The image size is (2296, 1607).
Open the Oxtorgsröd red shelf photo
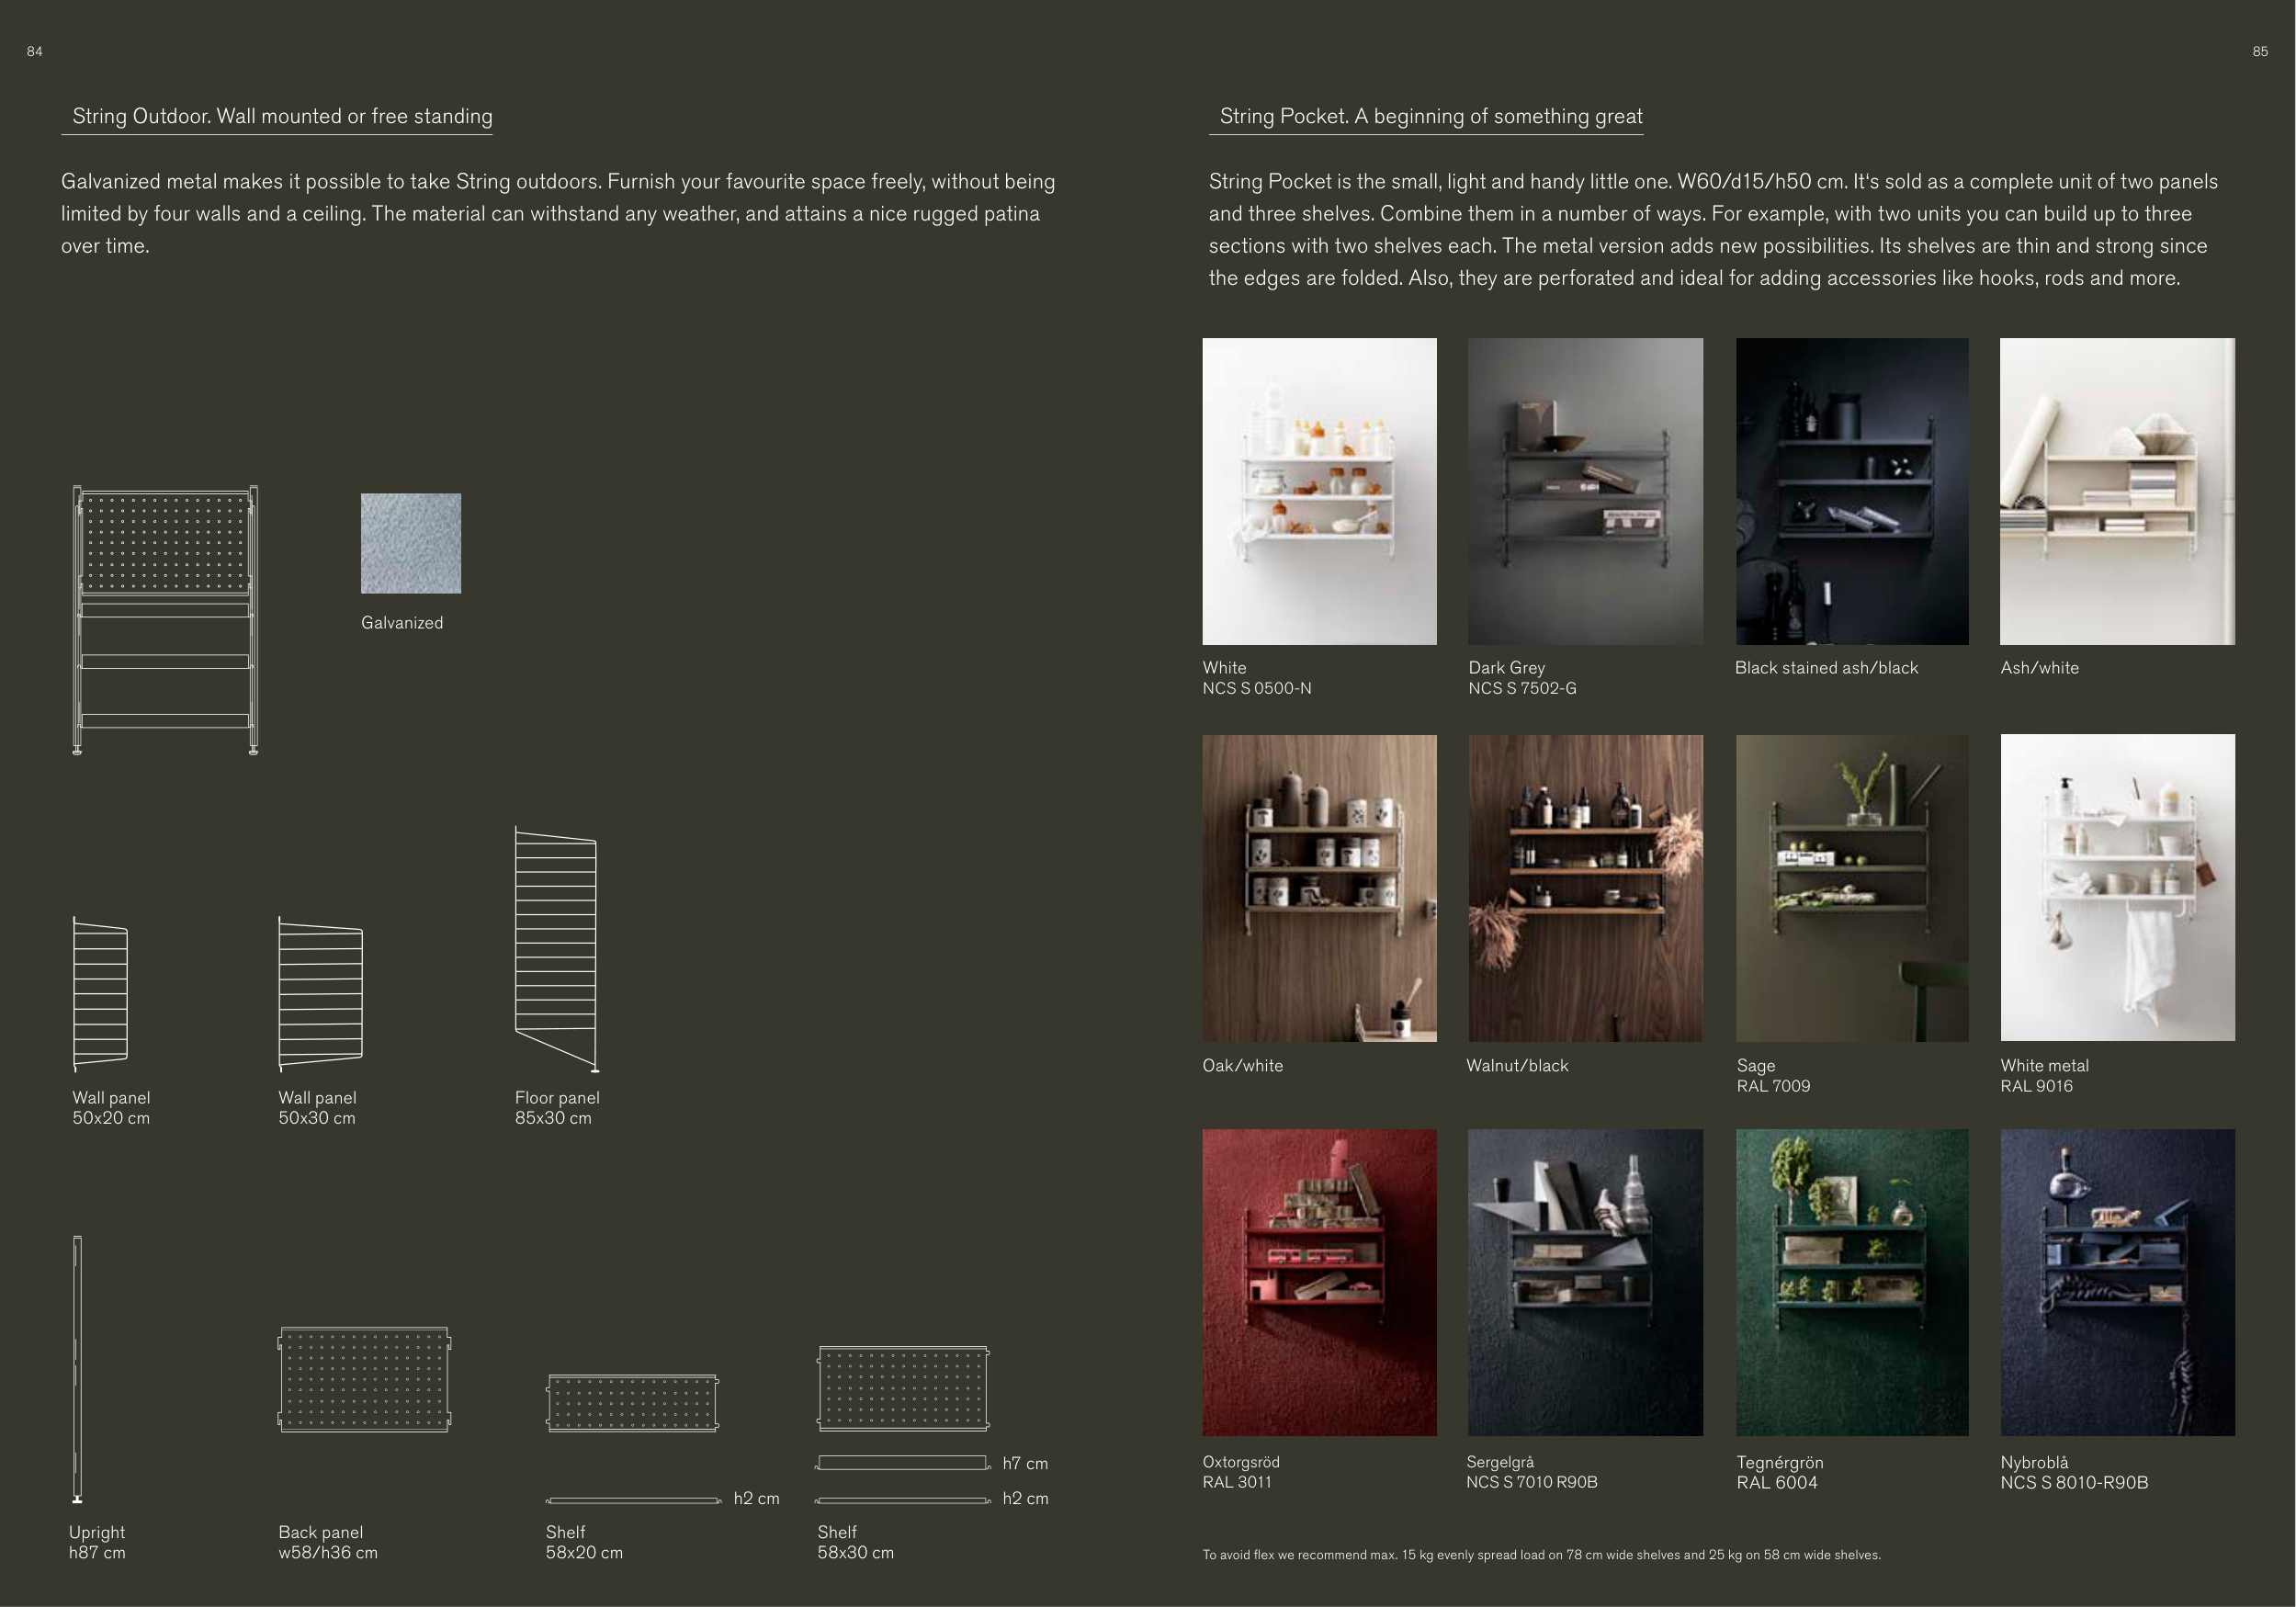pos(1319,1282)
